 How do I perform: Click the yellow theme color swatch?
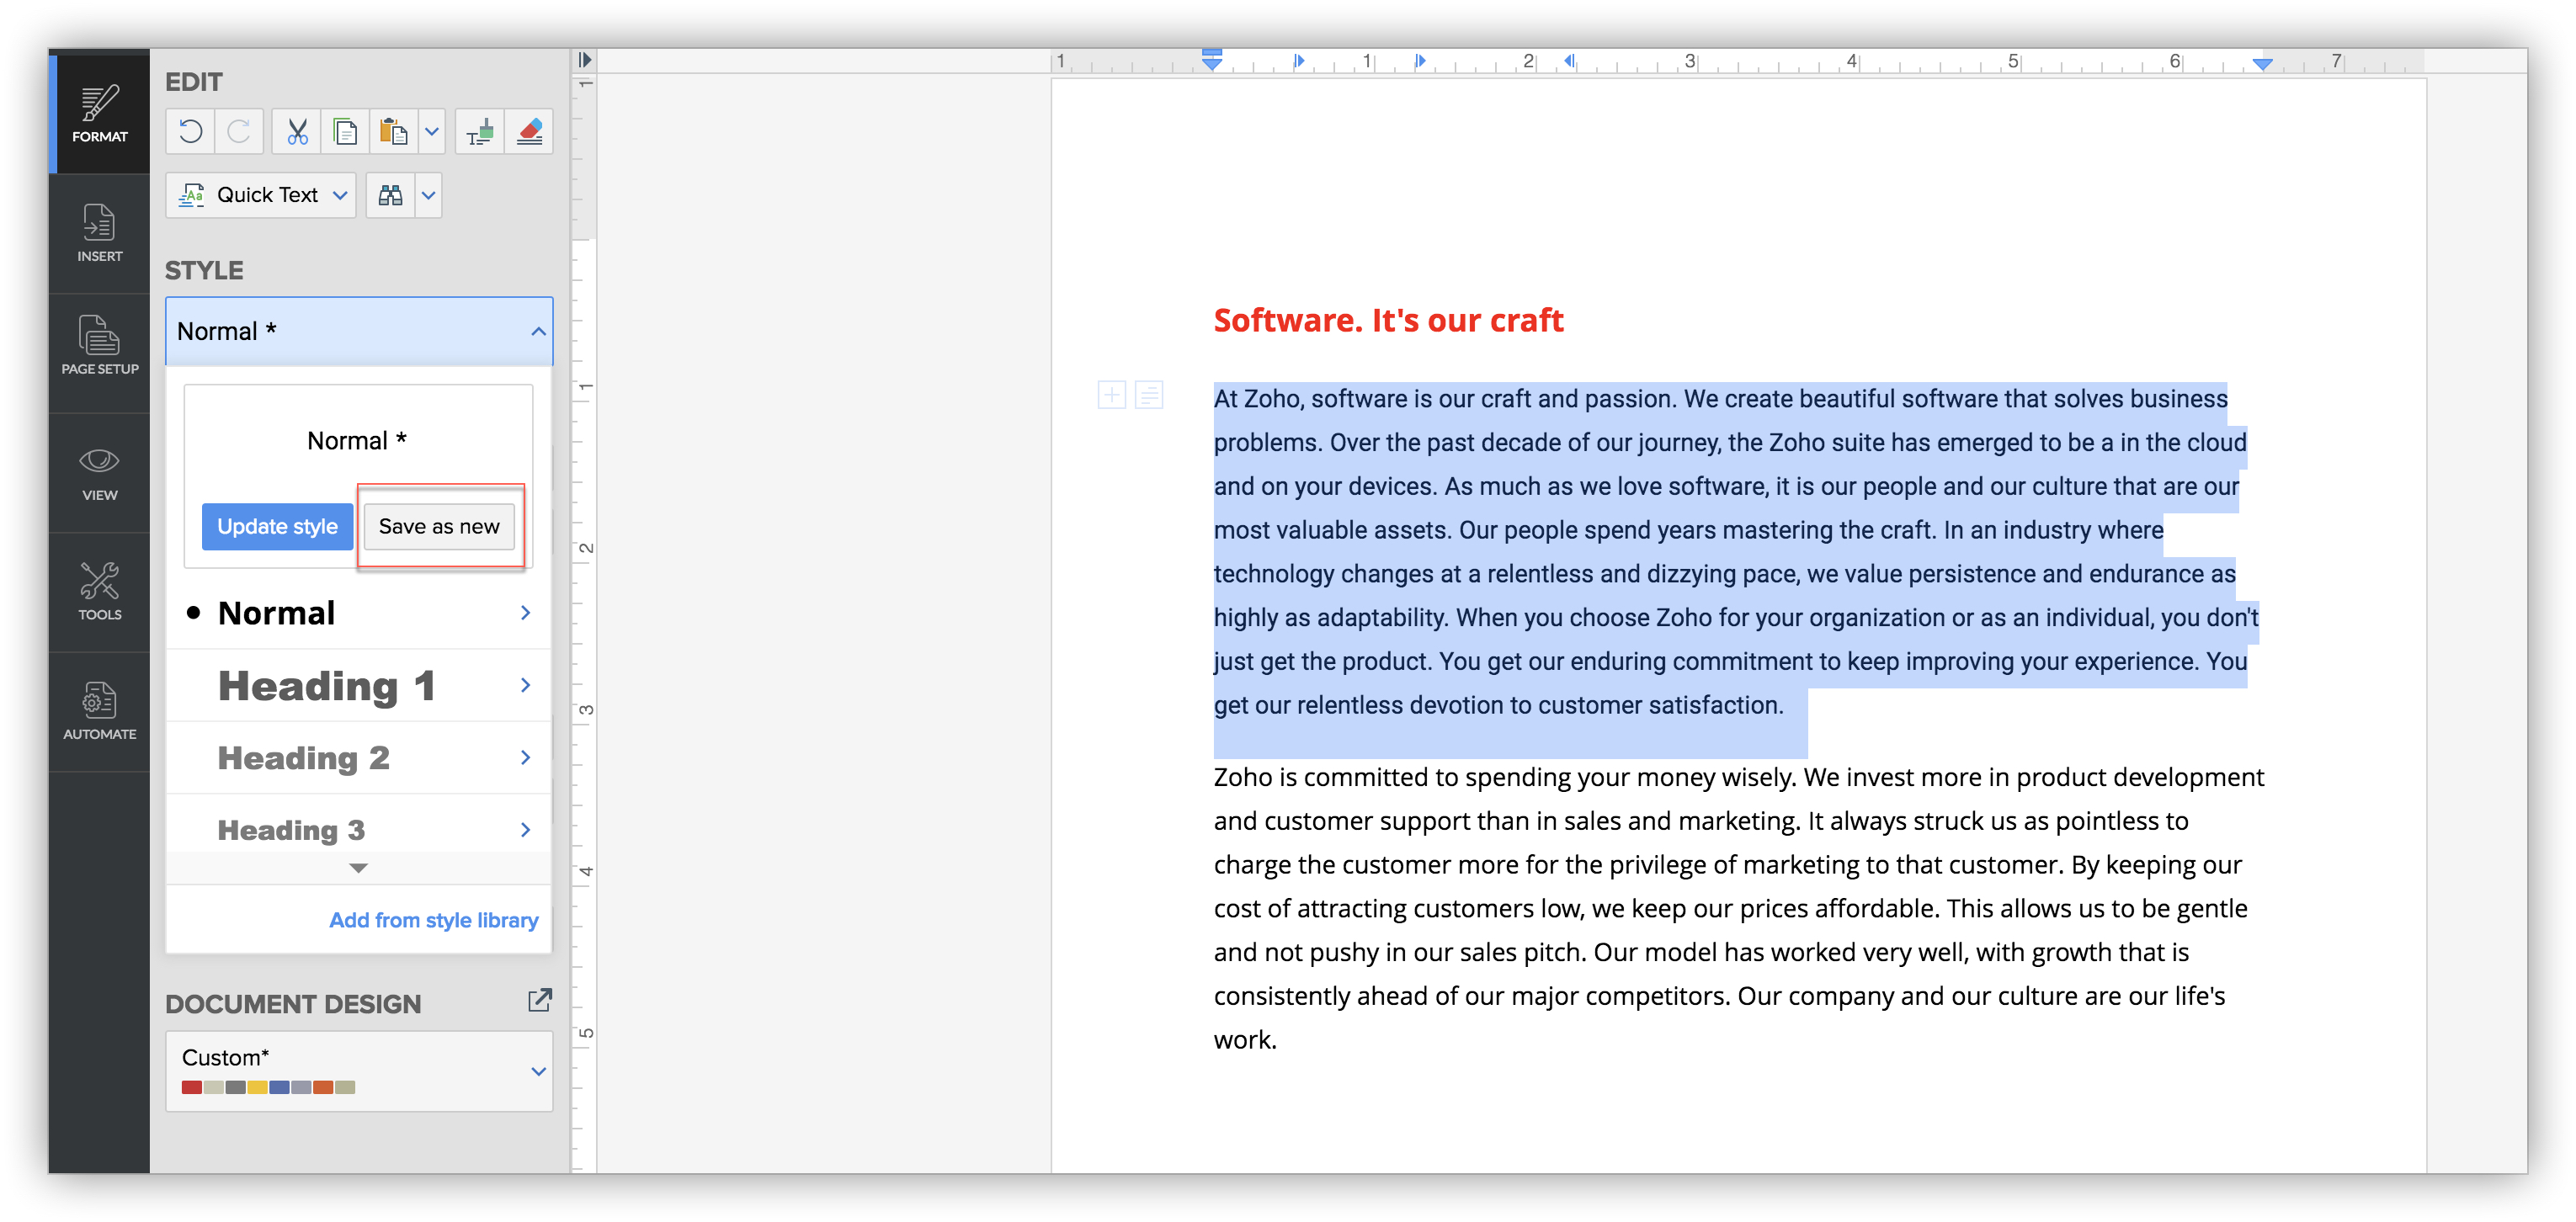click(x=257, y=1088)
